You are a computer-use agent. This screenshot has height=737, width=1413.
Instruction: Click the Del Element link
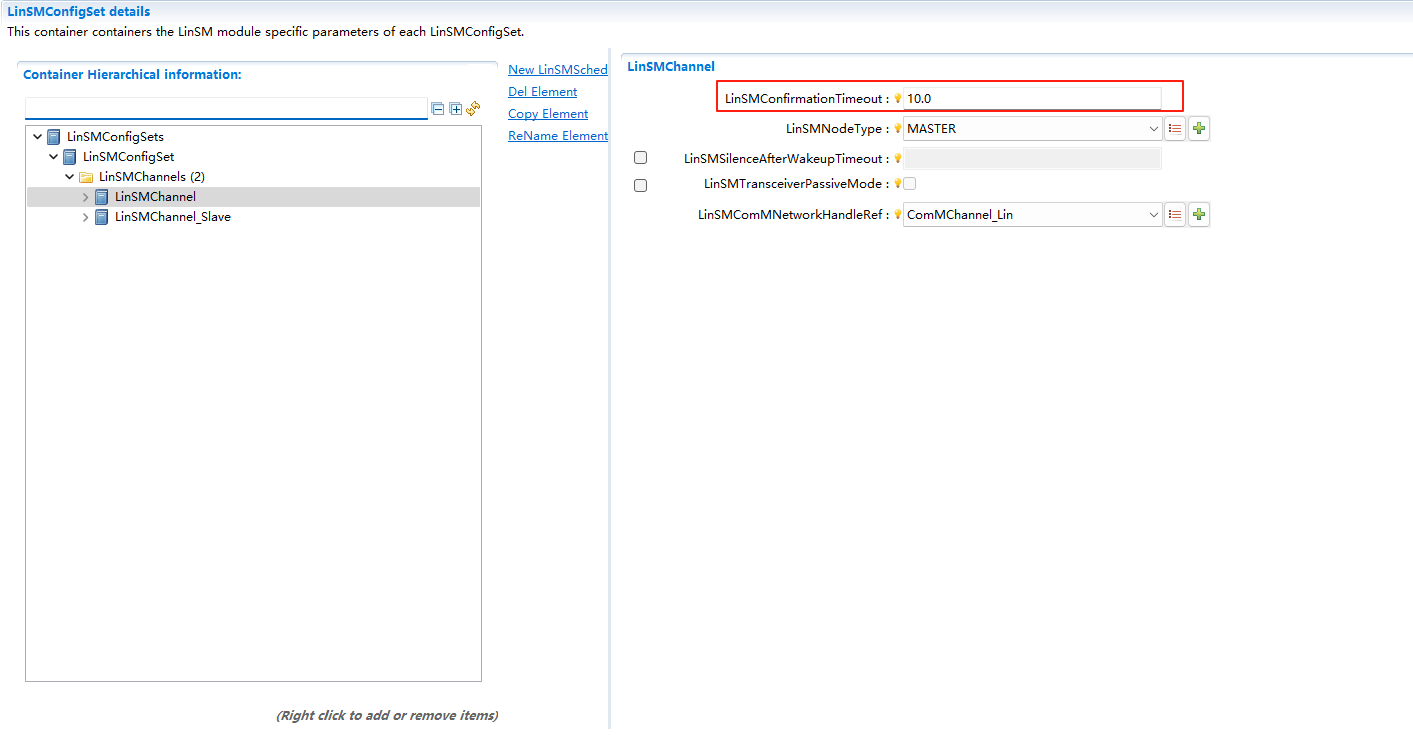[542, 92]
